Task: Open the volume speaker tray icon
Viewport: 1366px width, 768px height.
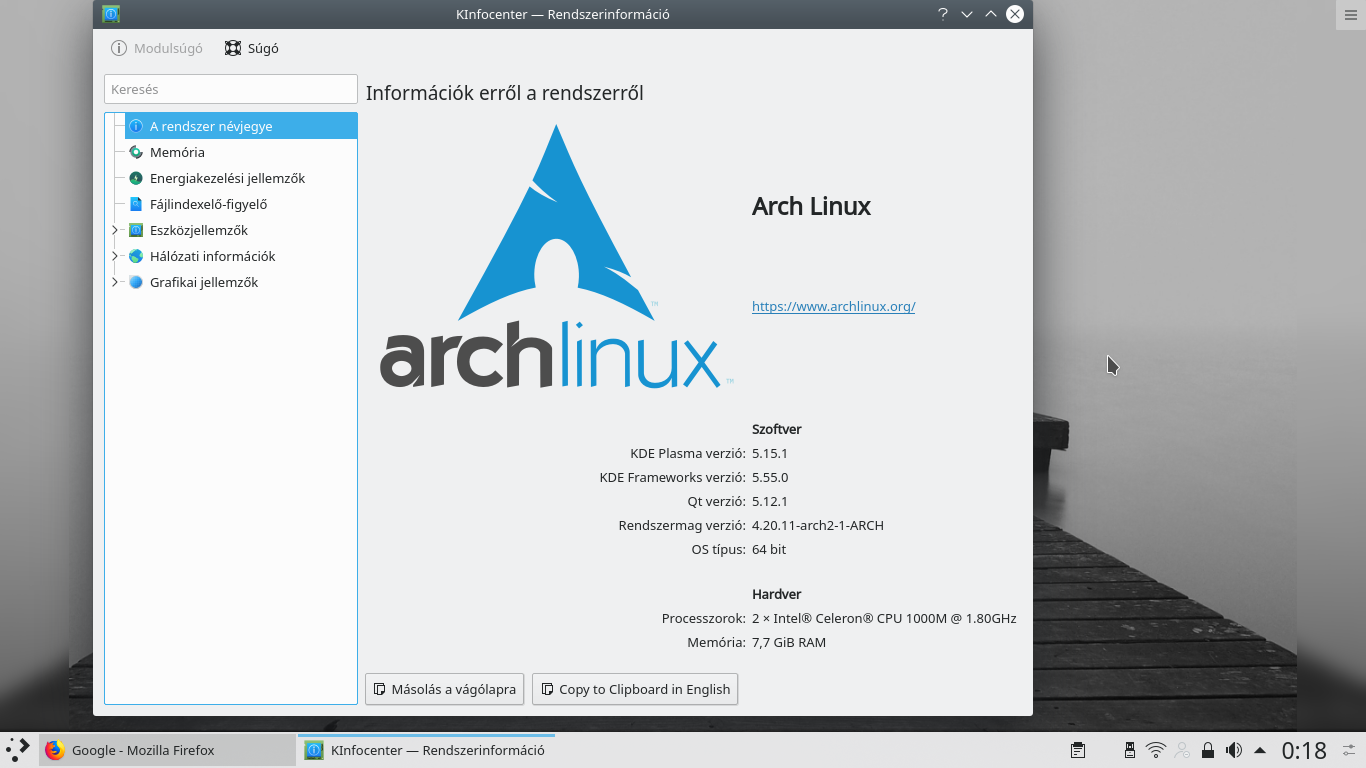Action: pos(1234,750)
